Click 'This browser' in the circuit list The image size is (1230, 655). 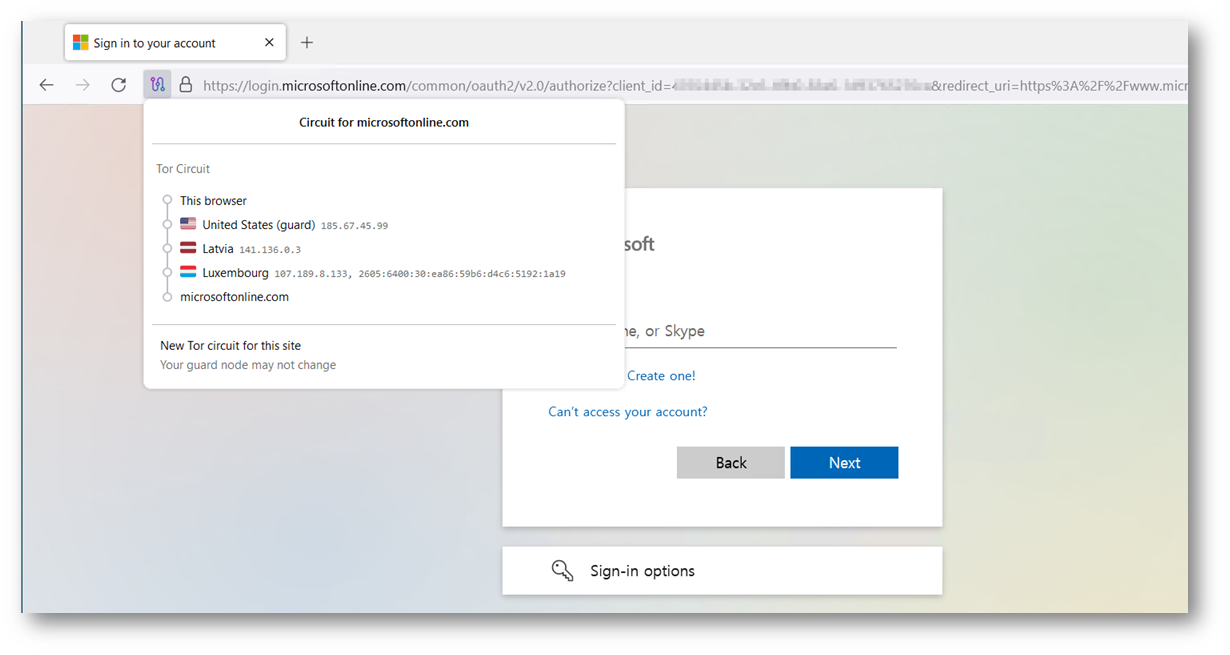point(213,201)
